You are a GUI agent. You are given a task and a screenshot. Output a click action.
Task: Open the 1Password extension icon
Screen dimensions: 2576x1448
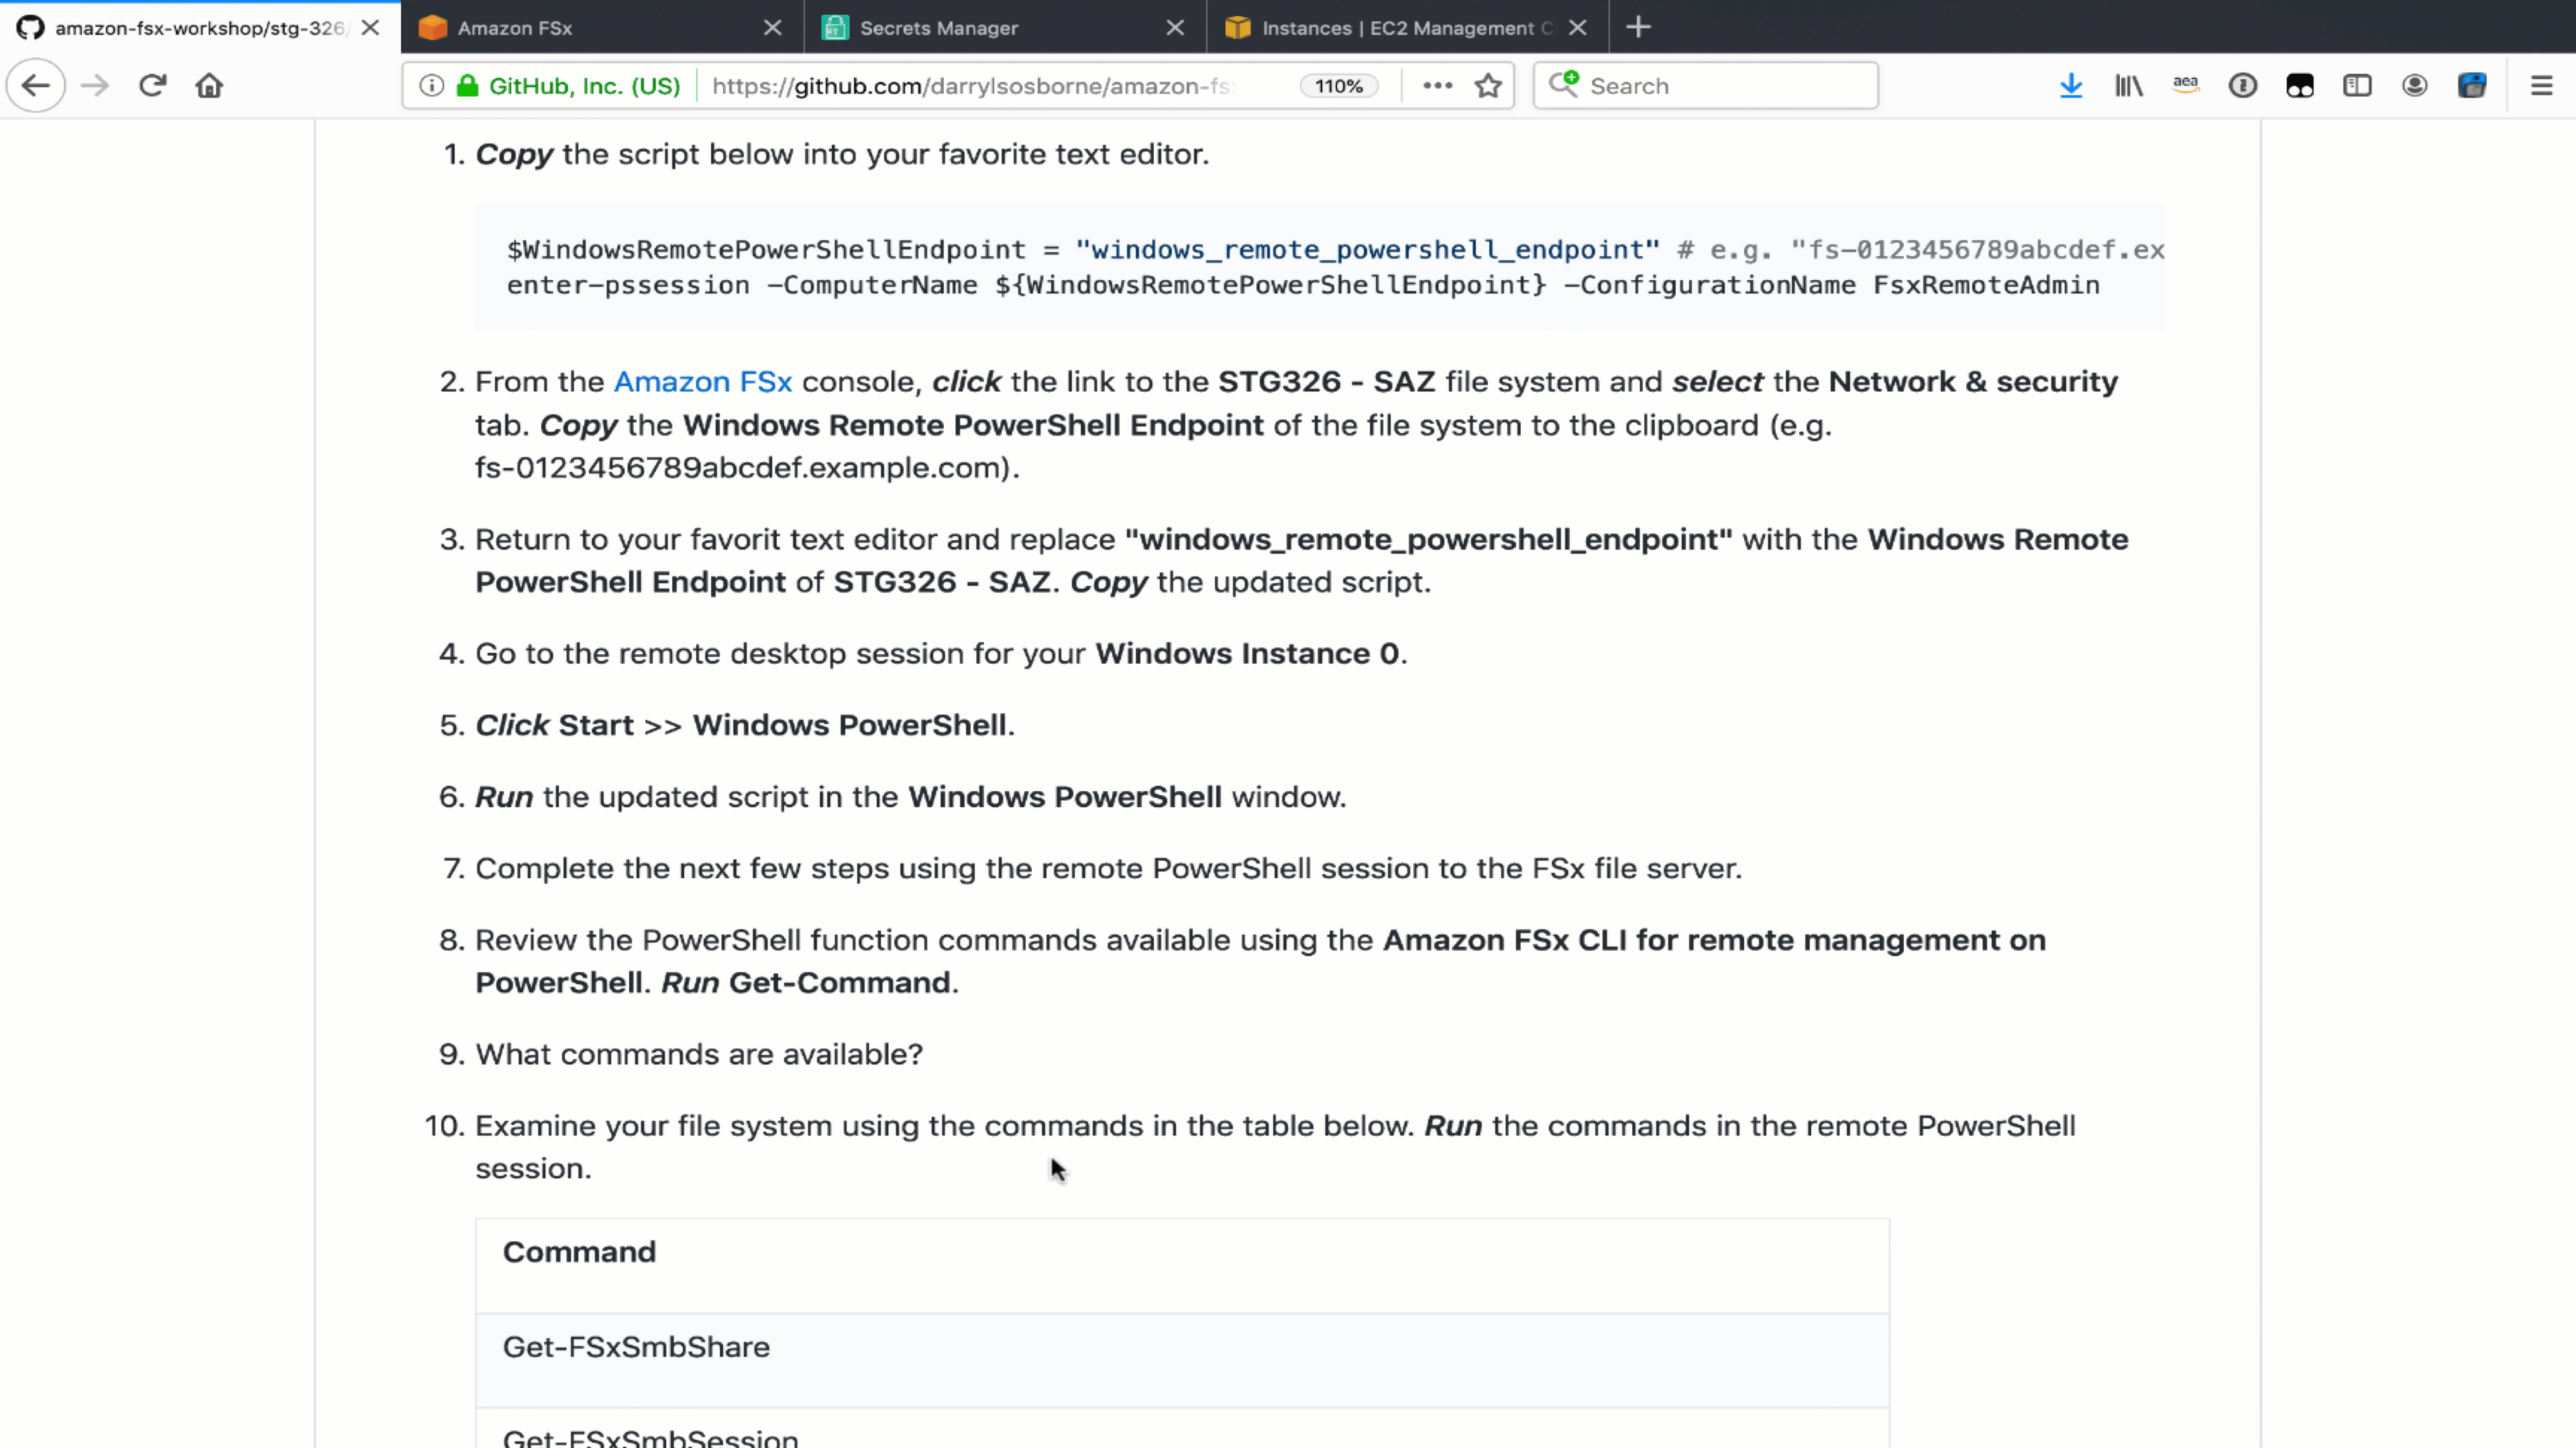click(x=2243, y=86)
